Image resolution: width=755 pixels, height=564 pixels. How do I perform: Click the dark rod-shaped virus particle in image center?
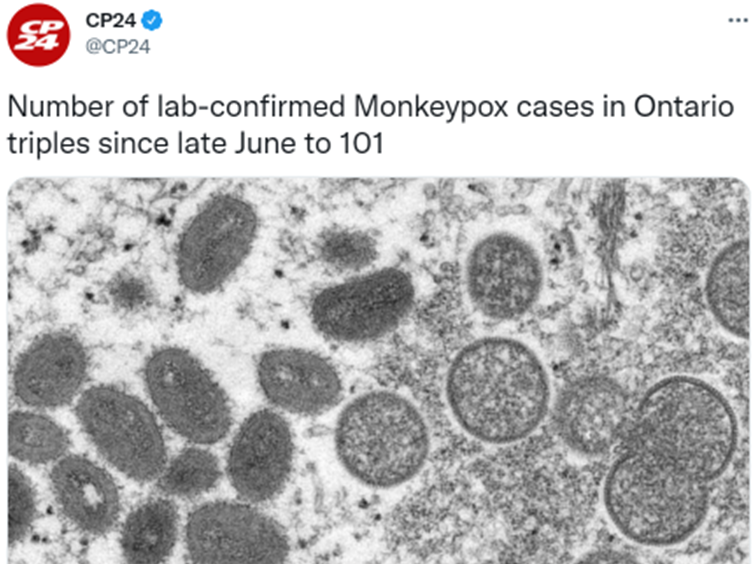click(x=363, y=303)
